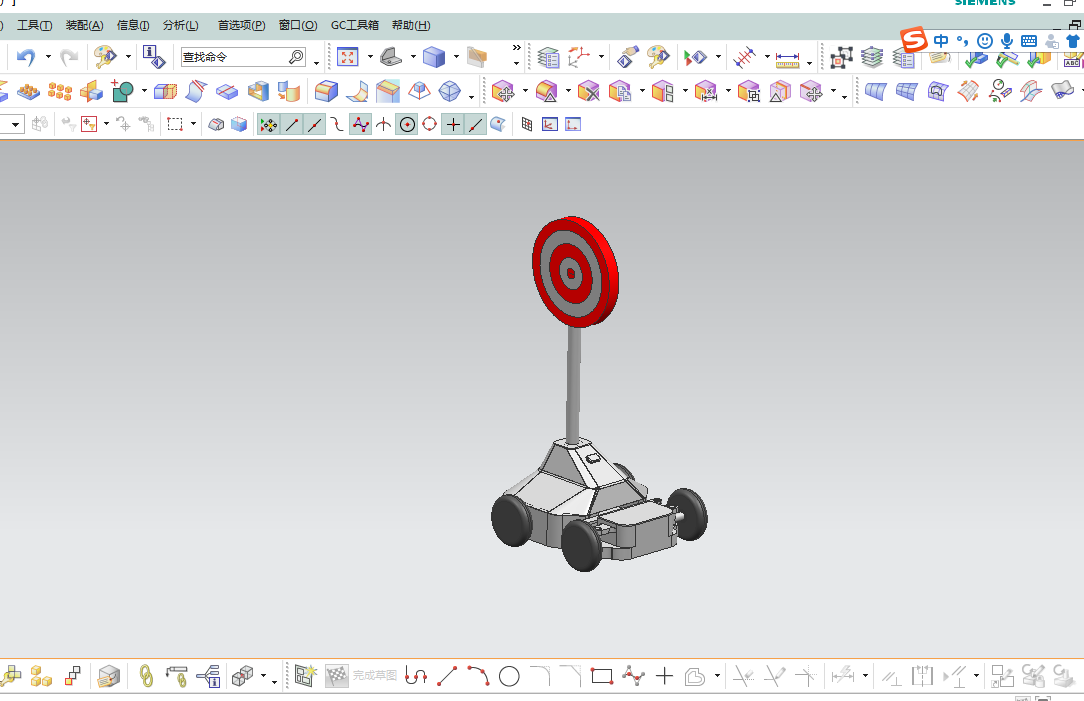Screen dimensions: 1084x701
Task: Click the Sketch line tool in bottom toolbar
Action: tap(447, 676)
